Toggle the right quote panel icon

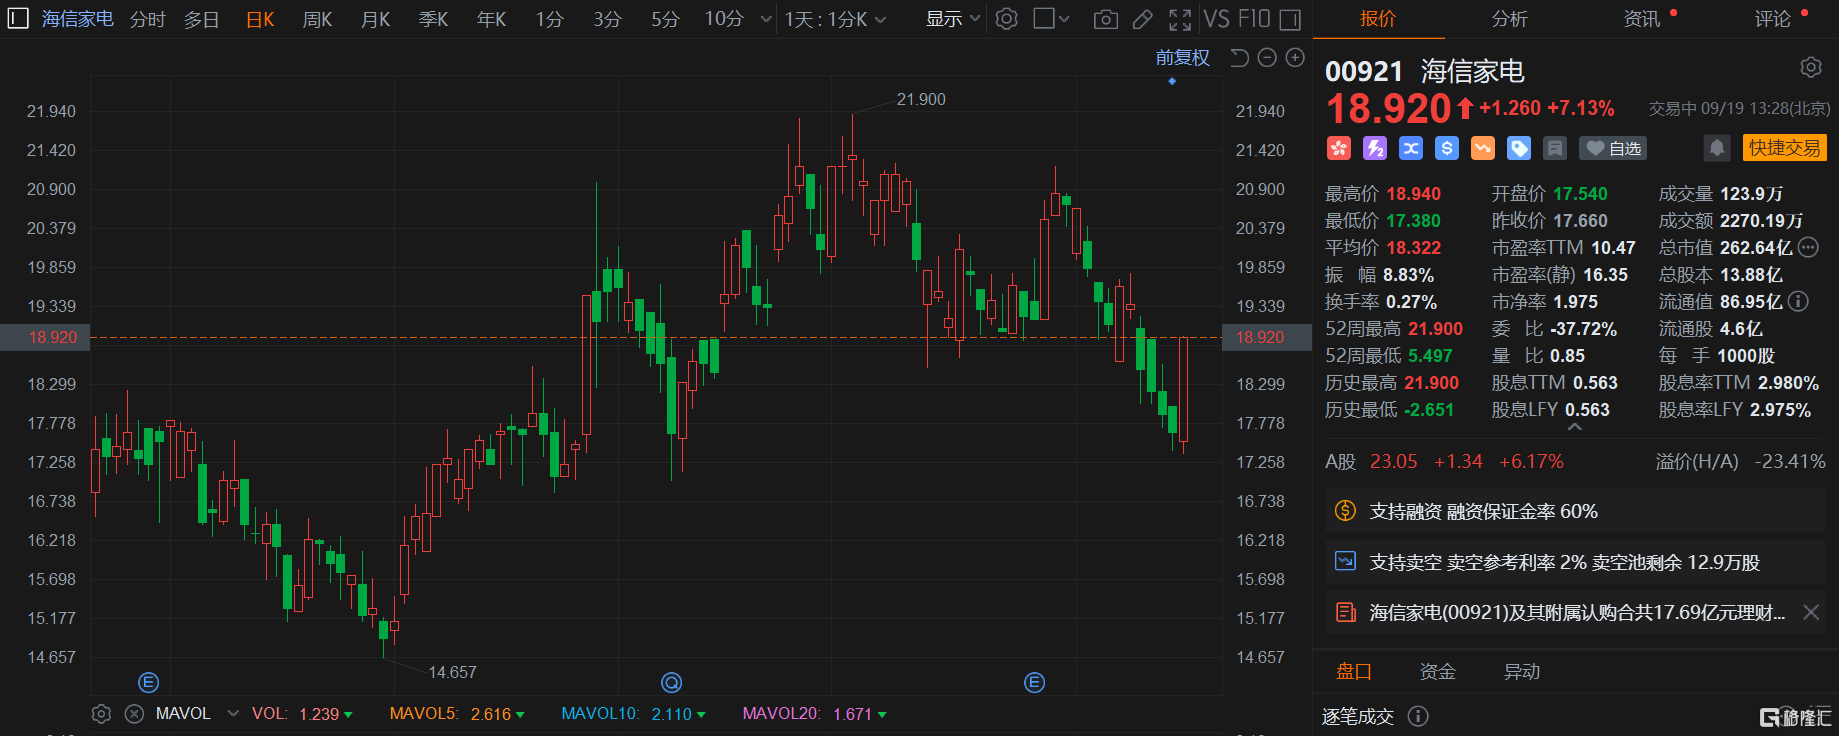point(1290,19)
